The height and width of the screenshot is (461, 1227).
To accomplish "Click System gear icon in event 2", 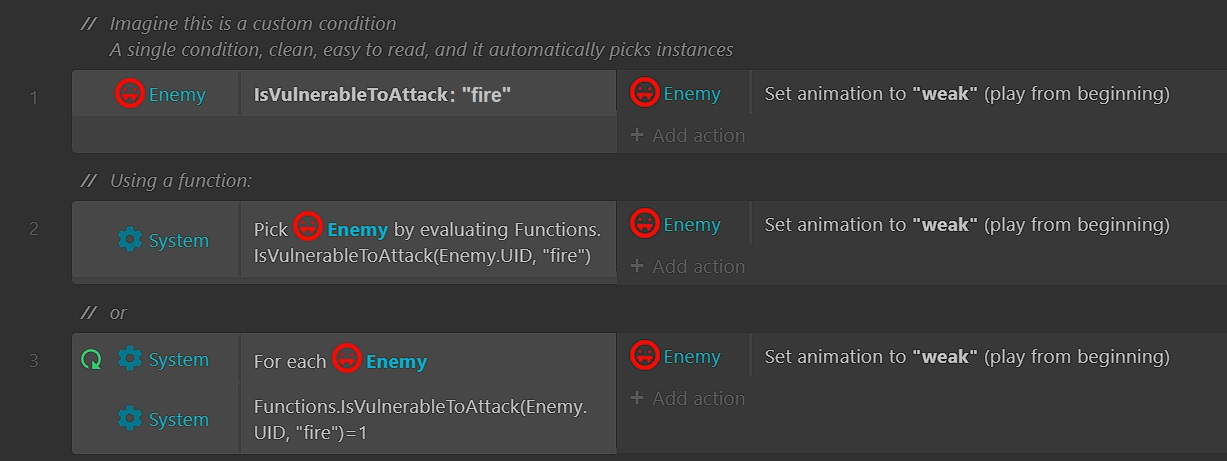I will click(x=130, y=241).
